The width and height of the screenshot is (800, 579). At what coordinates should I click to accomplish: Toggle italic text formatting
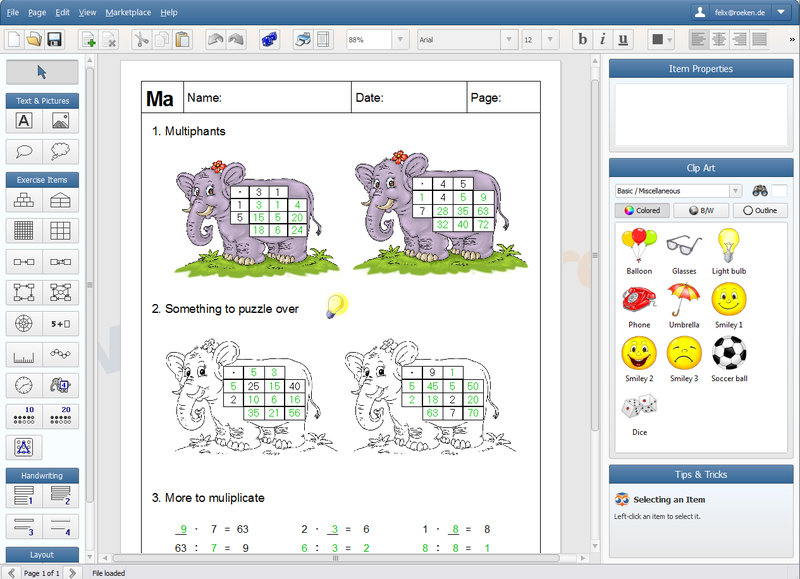click(x=603, y=39)
